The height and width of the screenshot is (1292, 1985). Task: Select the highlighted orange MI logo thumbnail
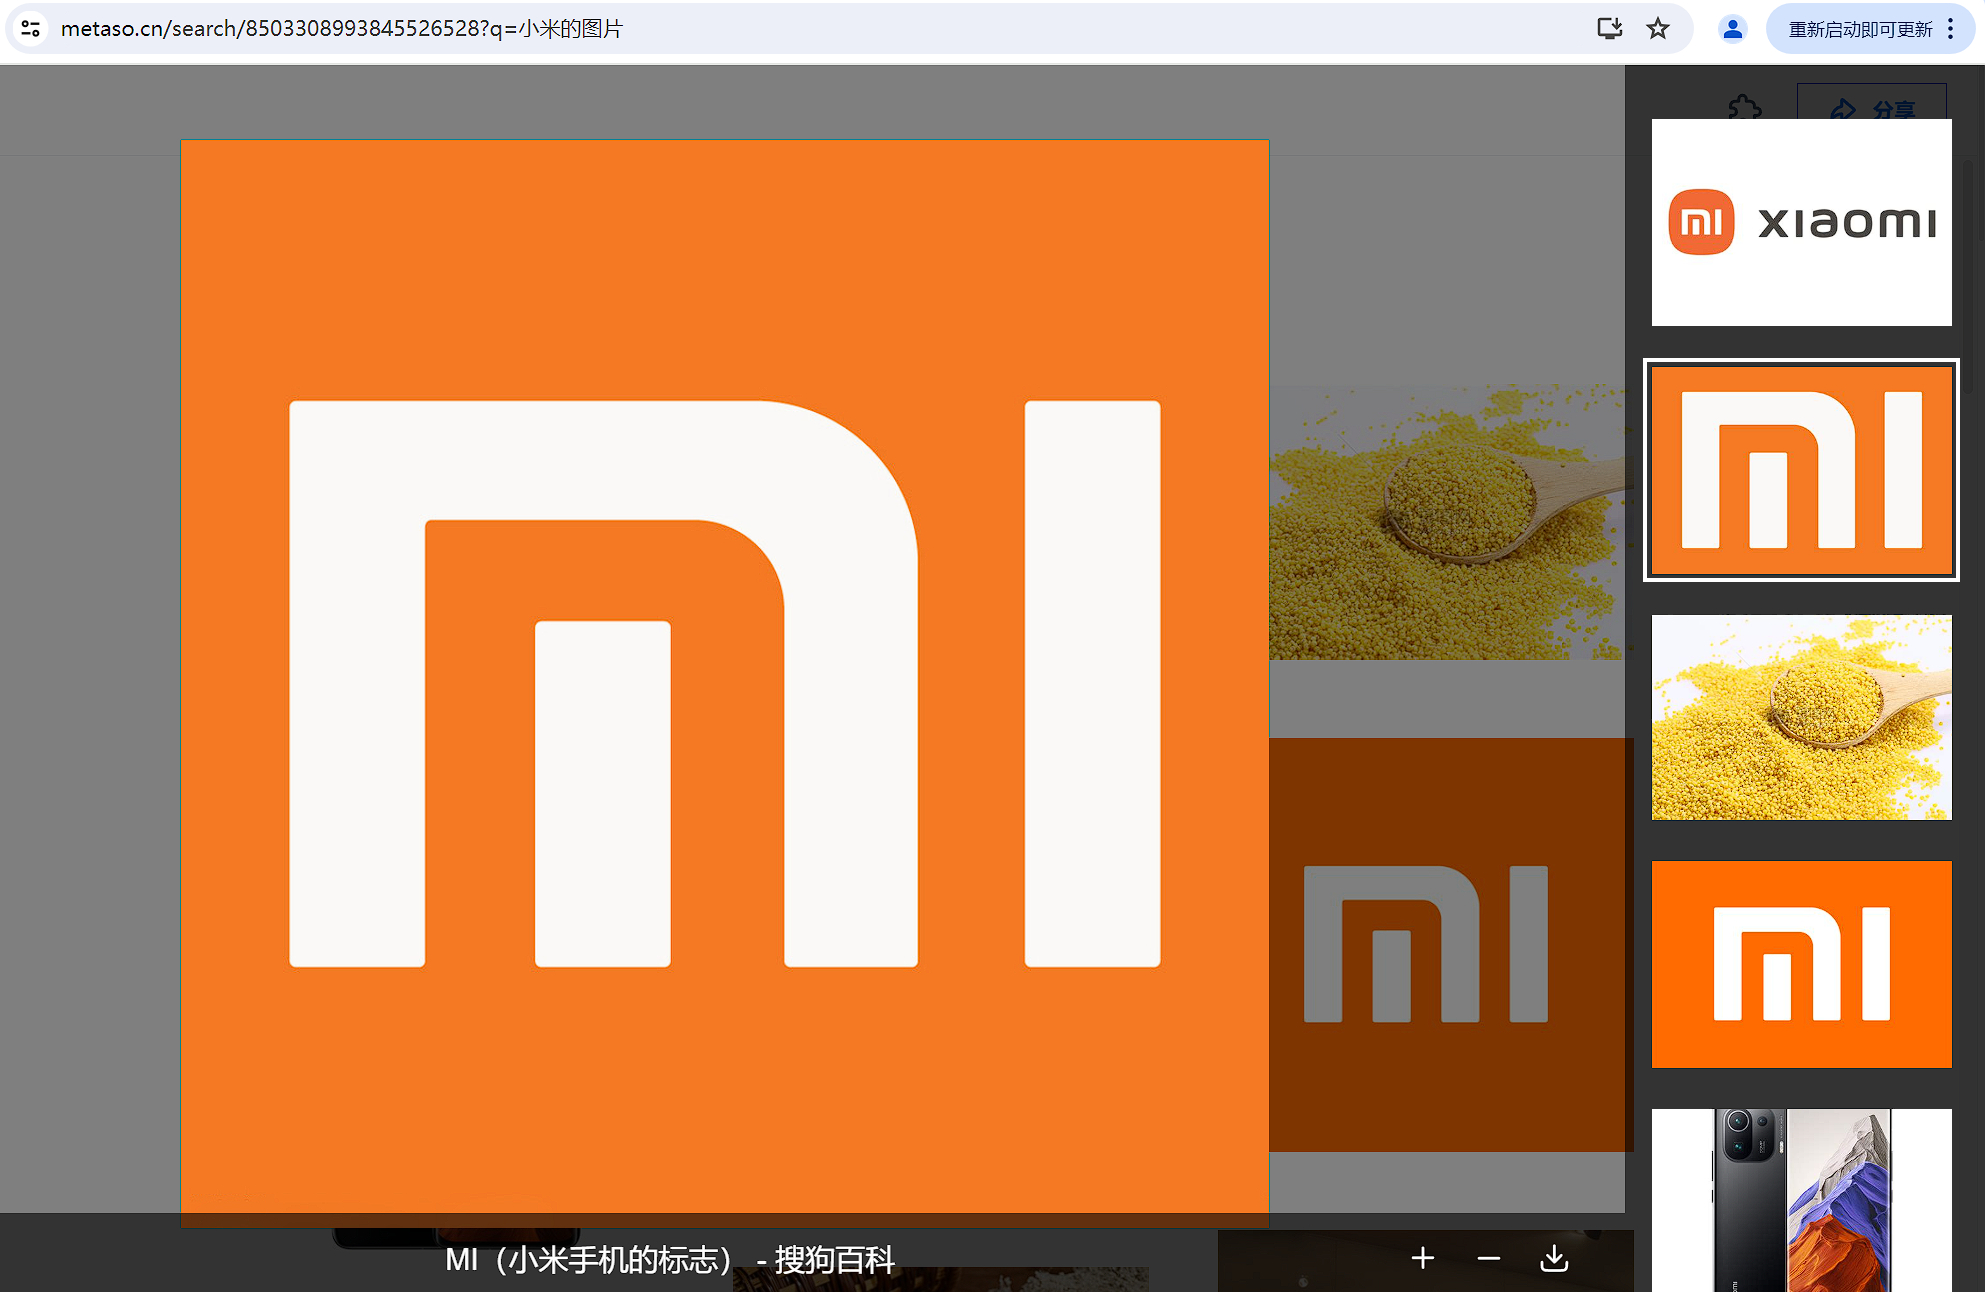coord(1802,470)
